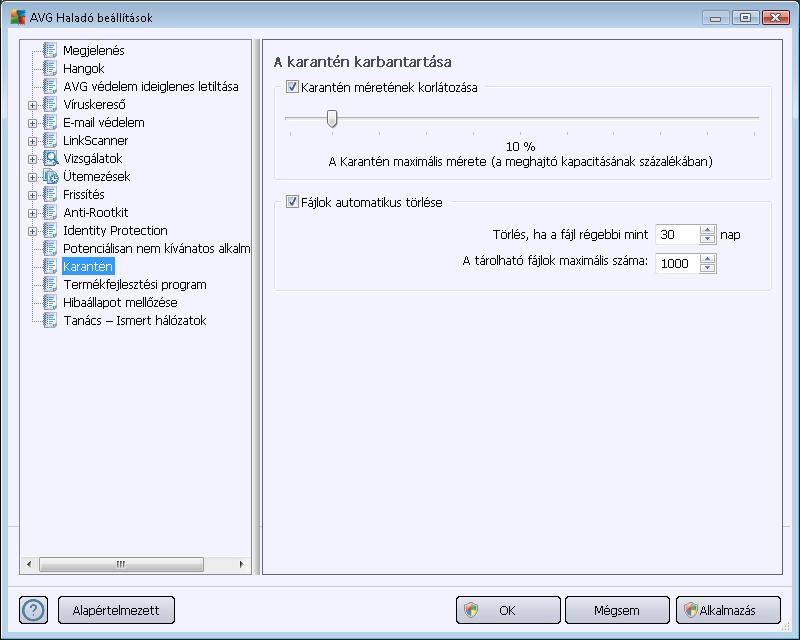800x640 pixels.
Task: Select Víruskereső in the settings tree
Action: (x=94, y=104)
